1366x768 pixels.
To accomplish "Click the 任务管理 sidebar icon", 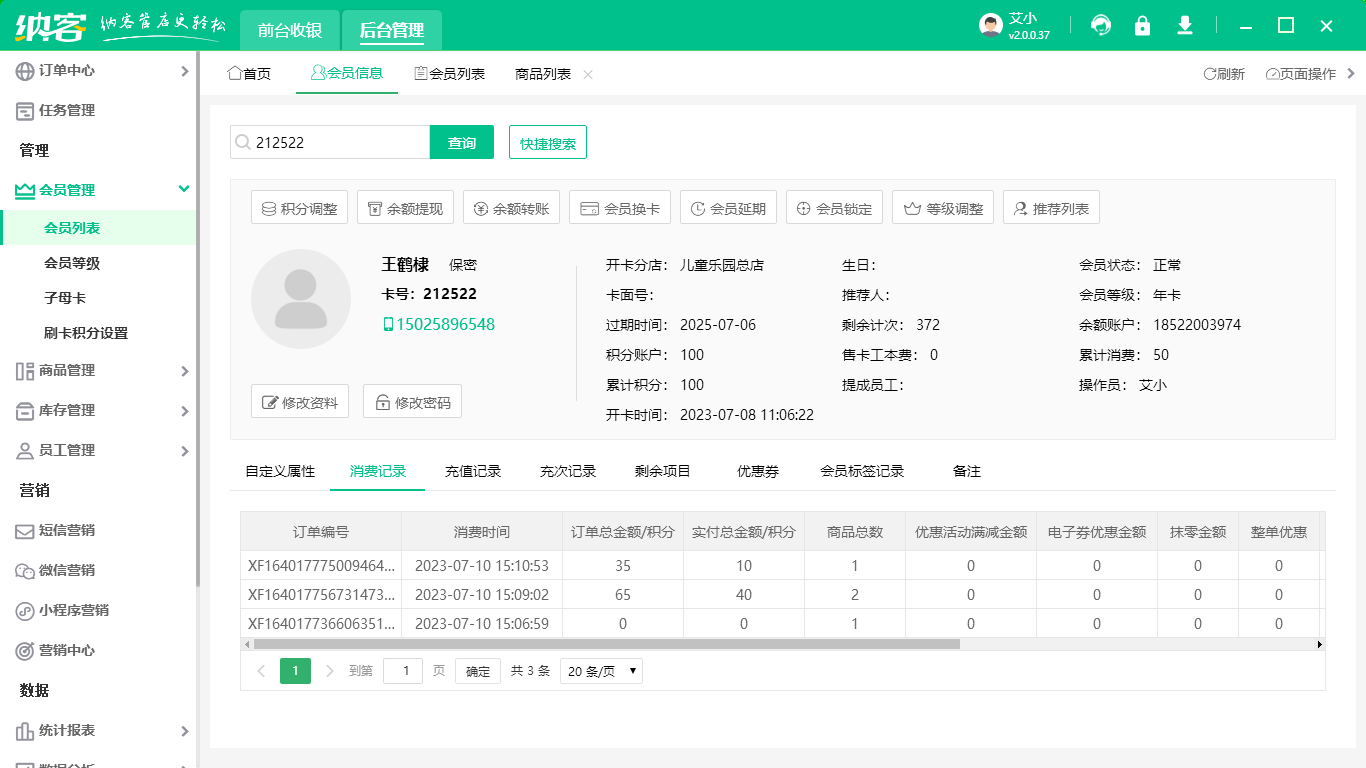I will pos(25,111).
